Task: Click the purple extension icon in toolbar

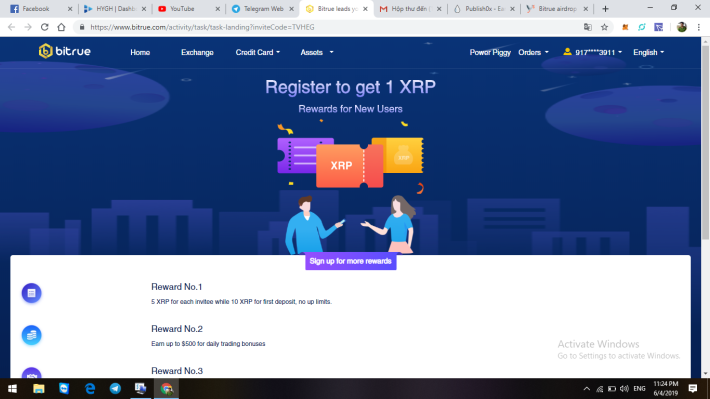Action: pos(658,27)
